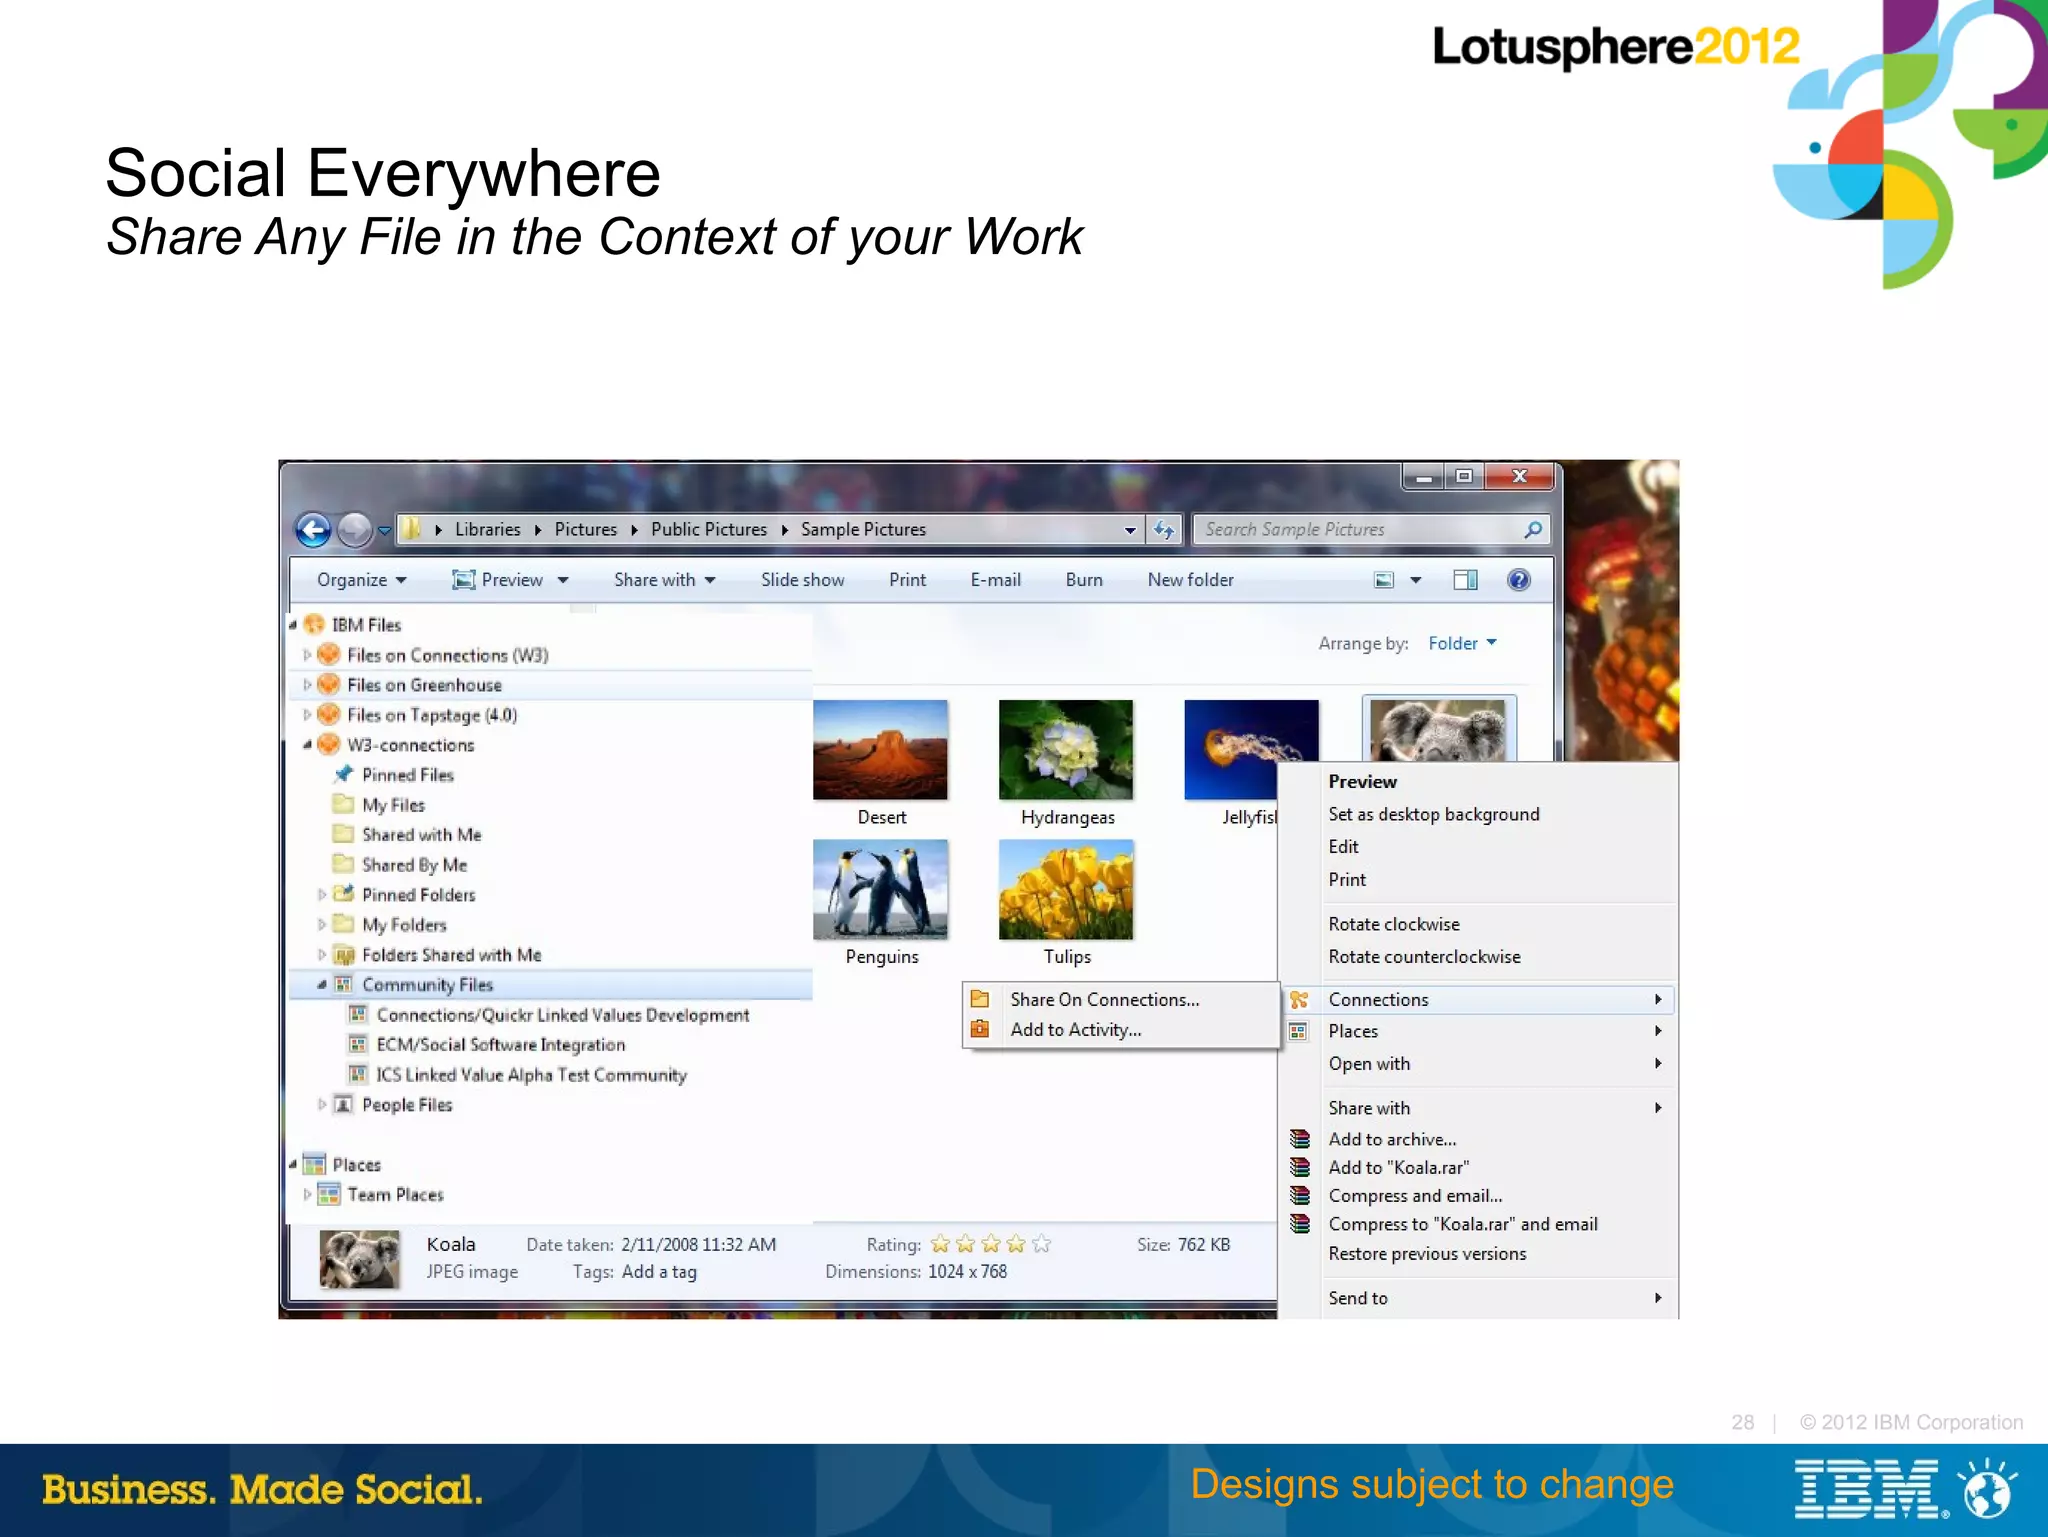Open the Organize dropdown
This screenshot has height=1537, width=2048.
coord(362,580)
